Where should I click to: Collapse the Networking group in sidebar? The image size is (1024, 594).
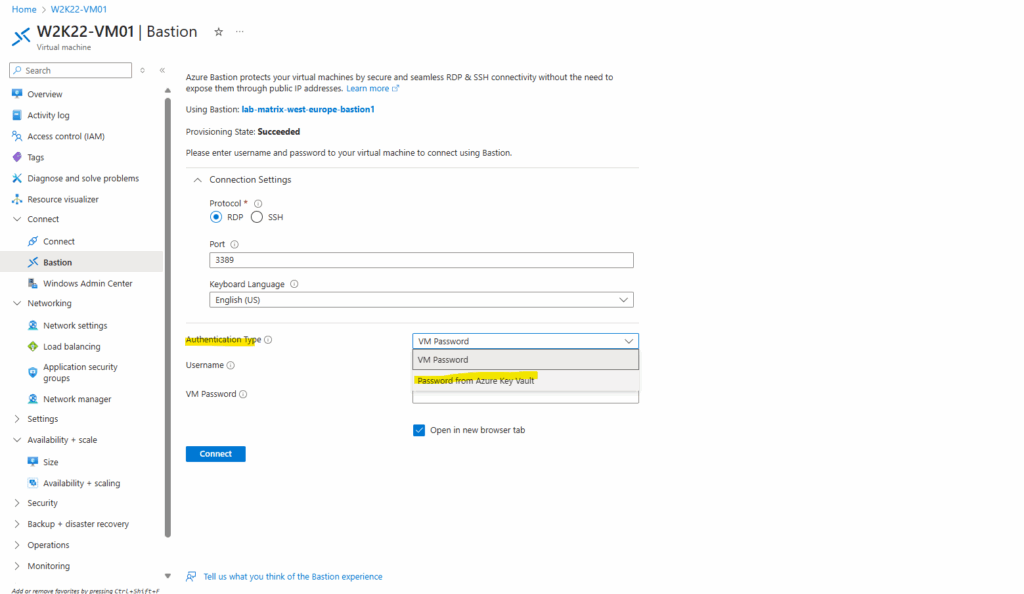coord(17,303)
